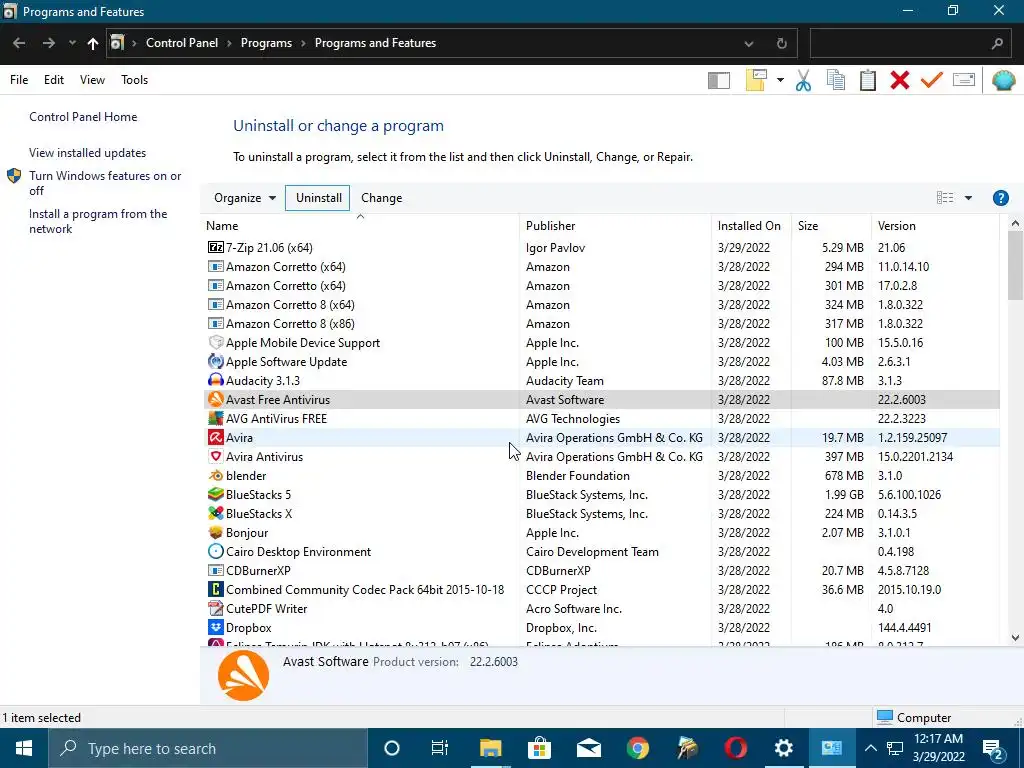The height and width of the screenshot is (768, 1024).
Task: Open the View menu
Action: (x=92, y=80)
